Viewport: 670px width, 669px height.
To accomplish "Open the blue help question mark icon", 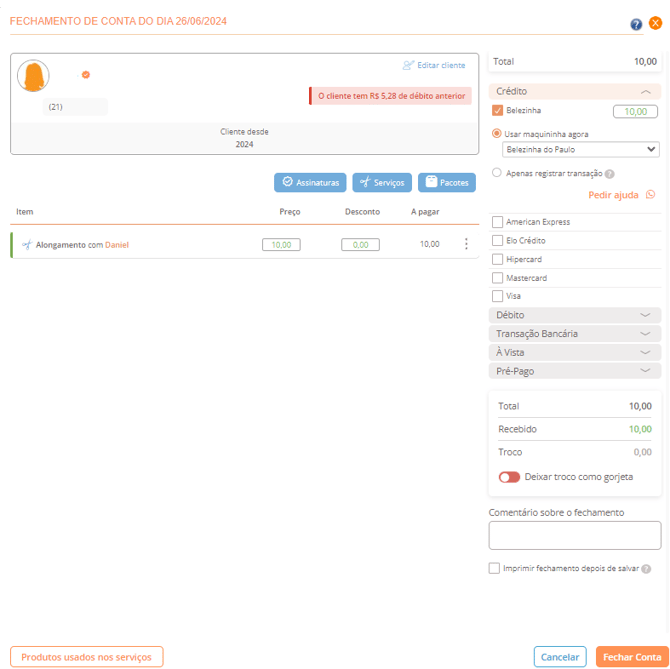I will [x=636, y=24].
